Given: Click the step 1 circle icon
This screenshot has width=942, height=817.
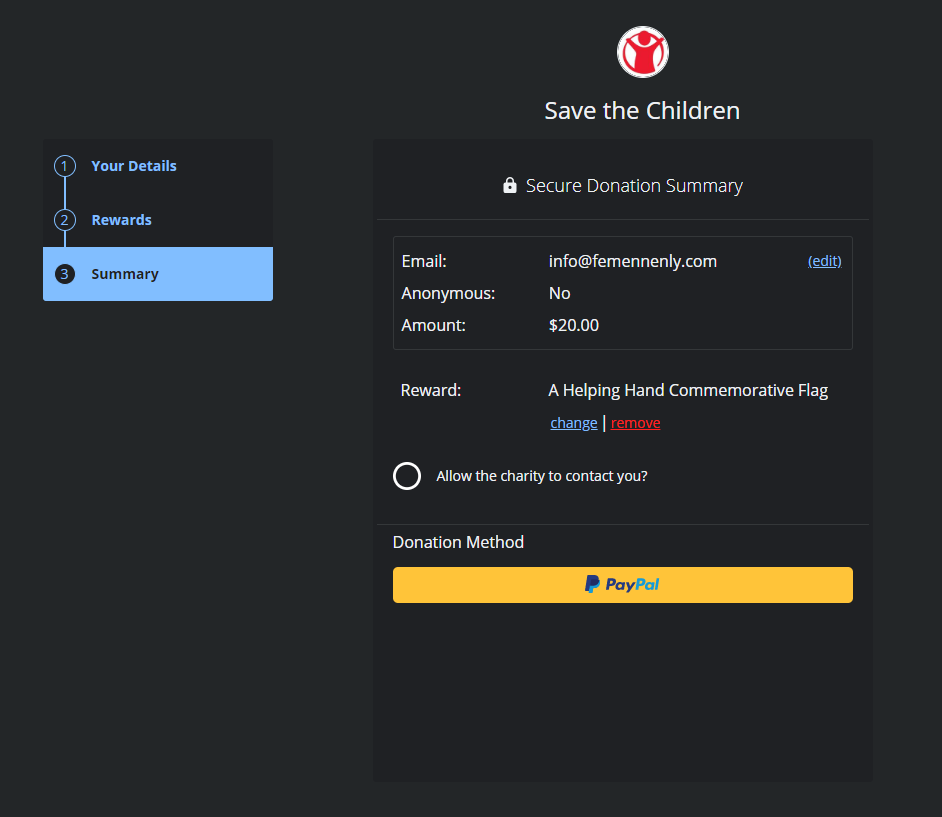Looking at the screenshot, I should click(x=65, y=166).
